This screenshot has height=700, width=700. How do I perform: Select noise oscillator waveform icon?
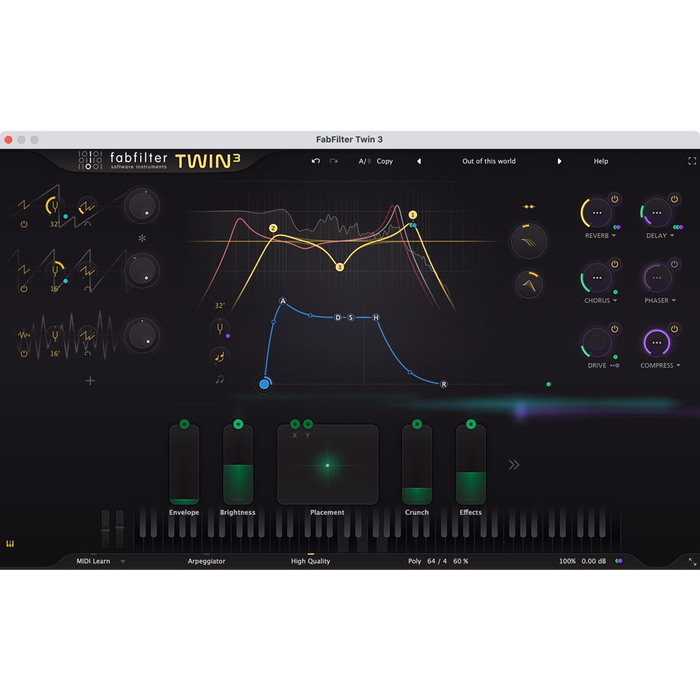24,335
